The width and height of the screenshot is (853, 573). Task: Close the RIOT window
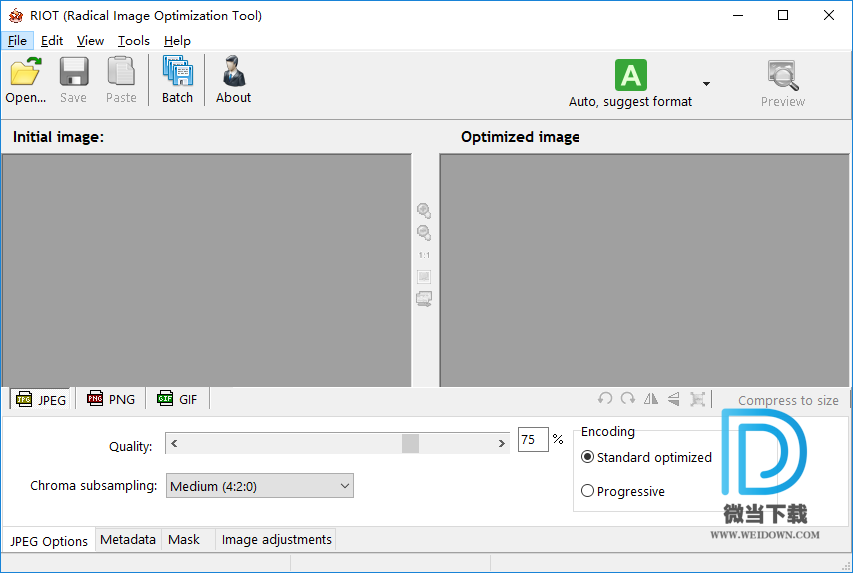click(829, 15)
